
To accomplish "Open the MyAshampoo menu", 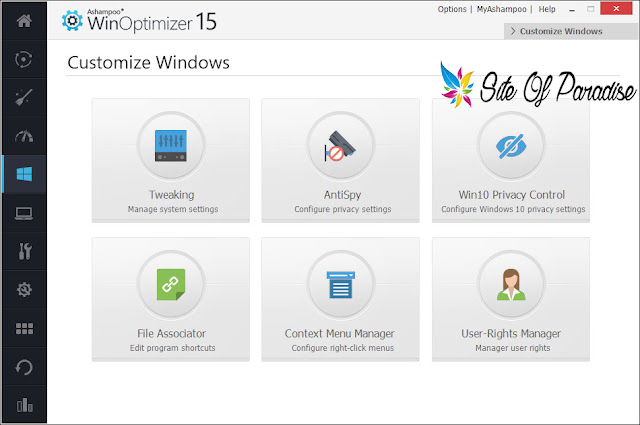I will tap(502, 9).
